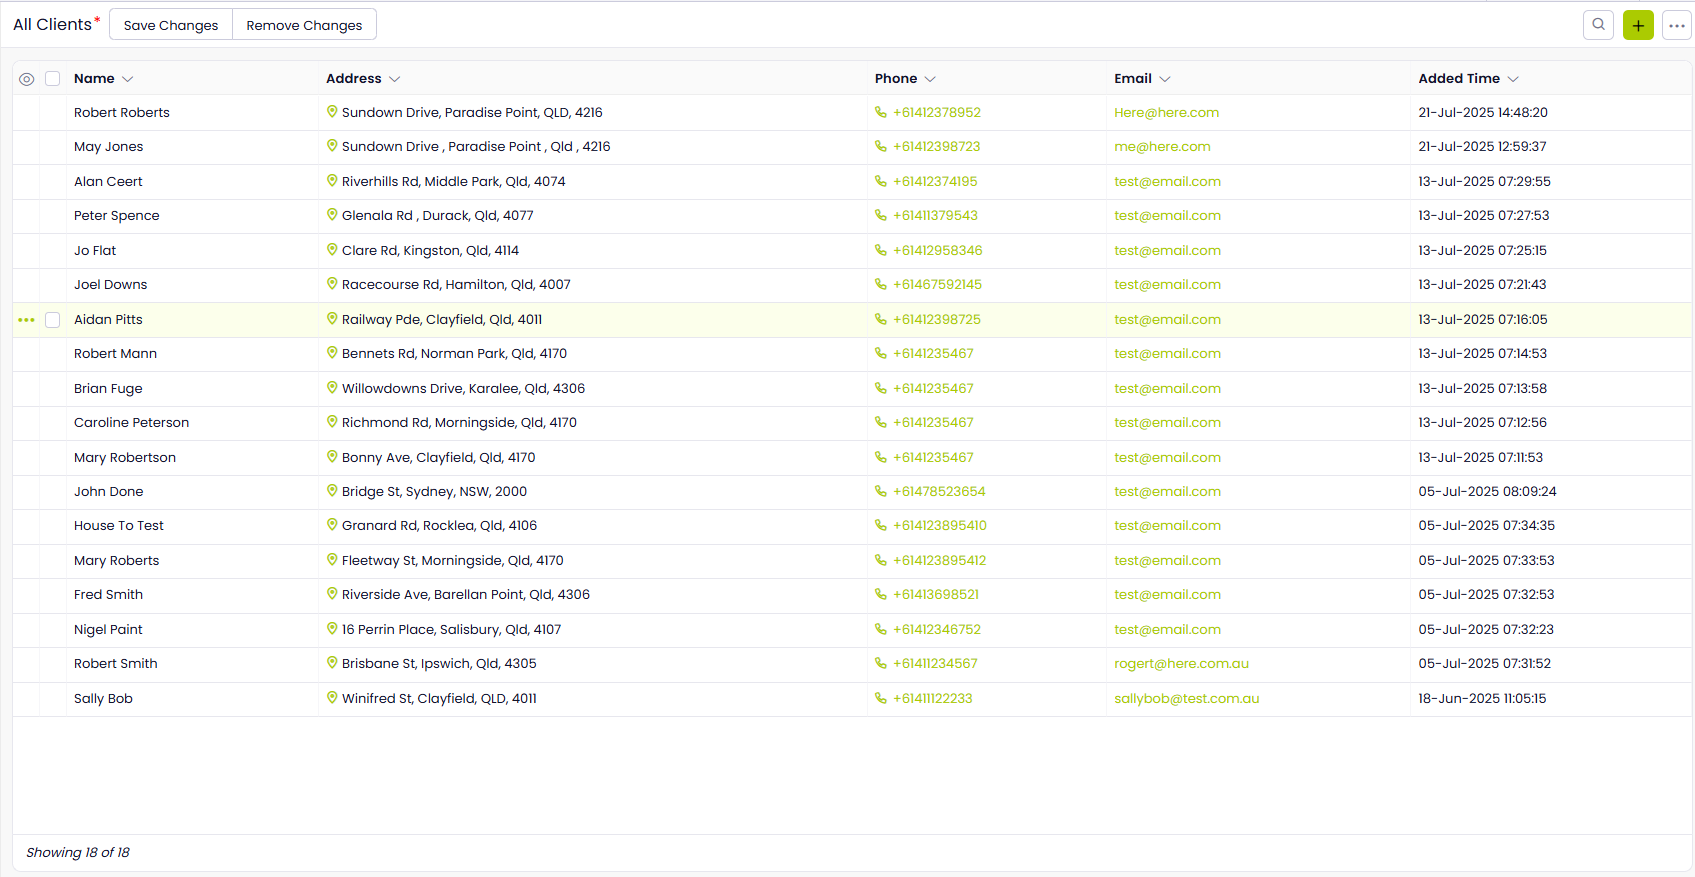Image resolution: width=1695 pixels, height=877 pixels.
Task: Tick the select-all checkbox in header
Action: pyautogui.click(x=53, y=78)
